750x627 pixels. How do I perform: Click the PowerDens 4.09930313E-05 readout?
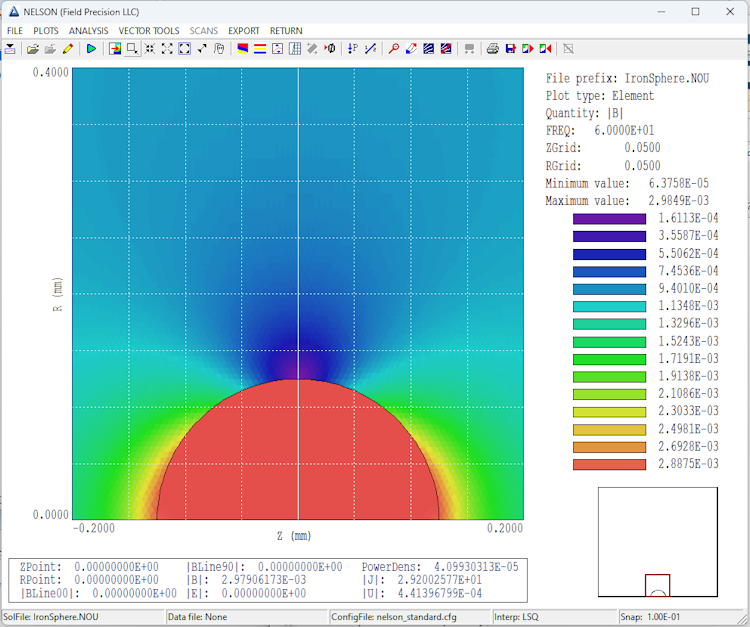pyautogui.click(x=440, y=567)
